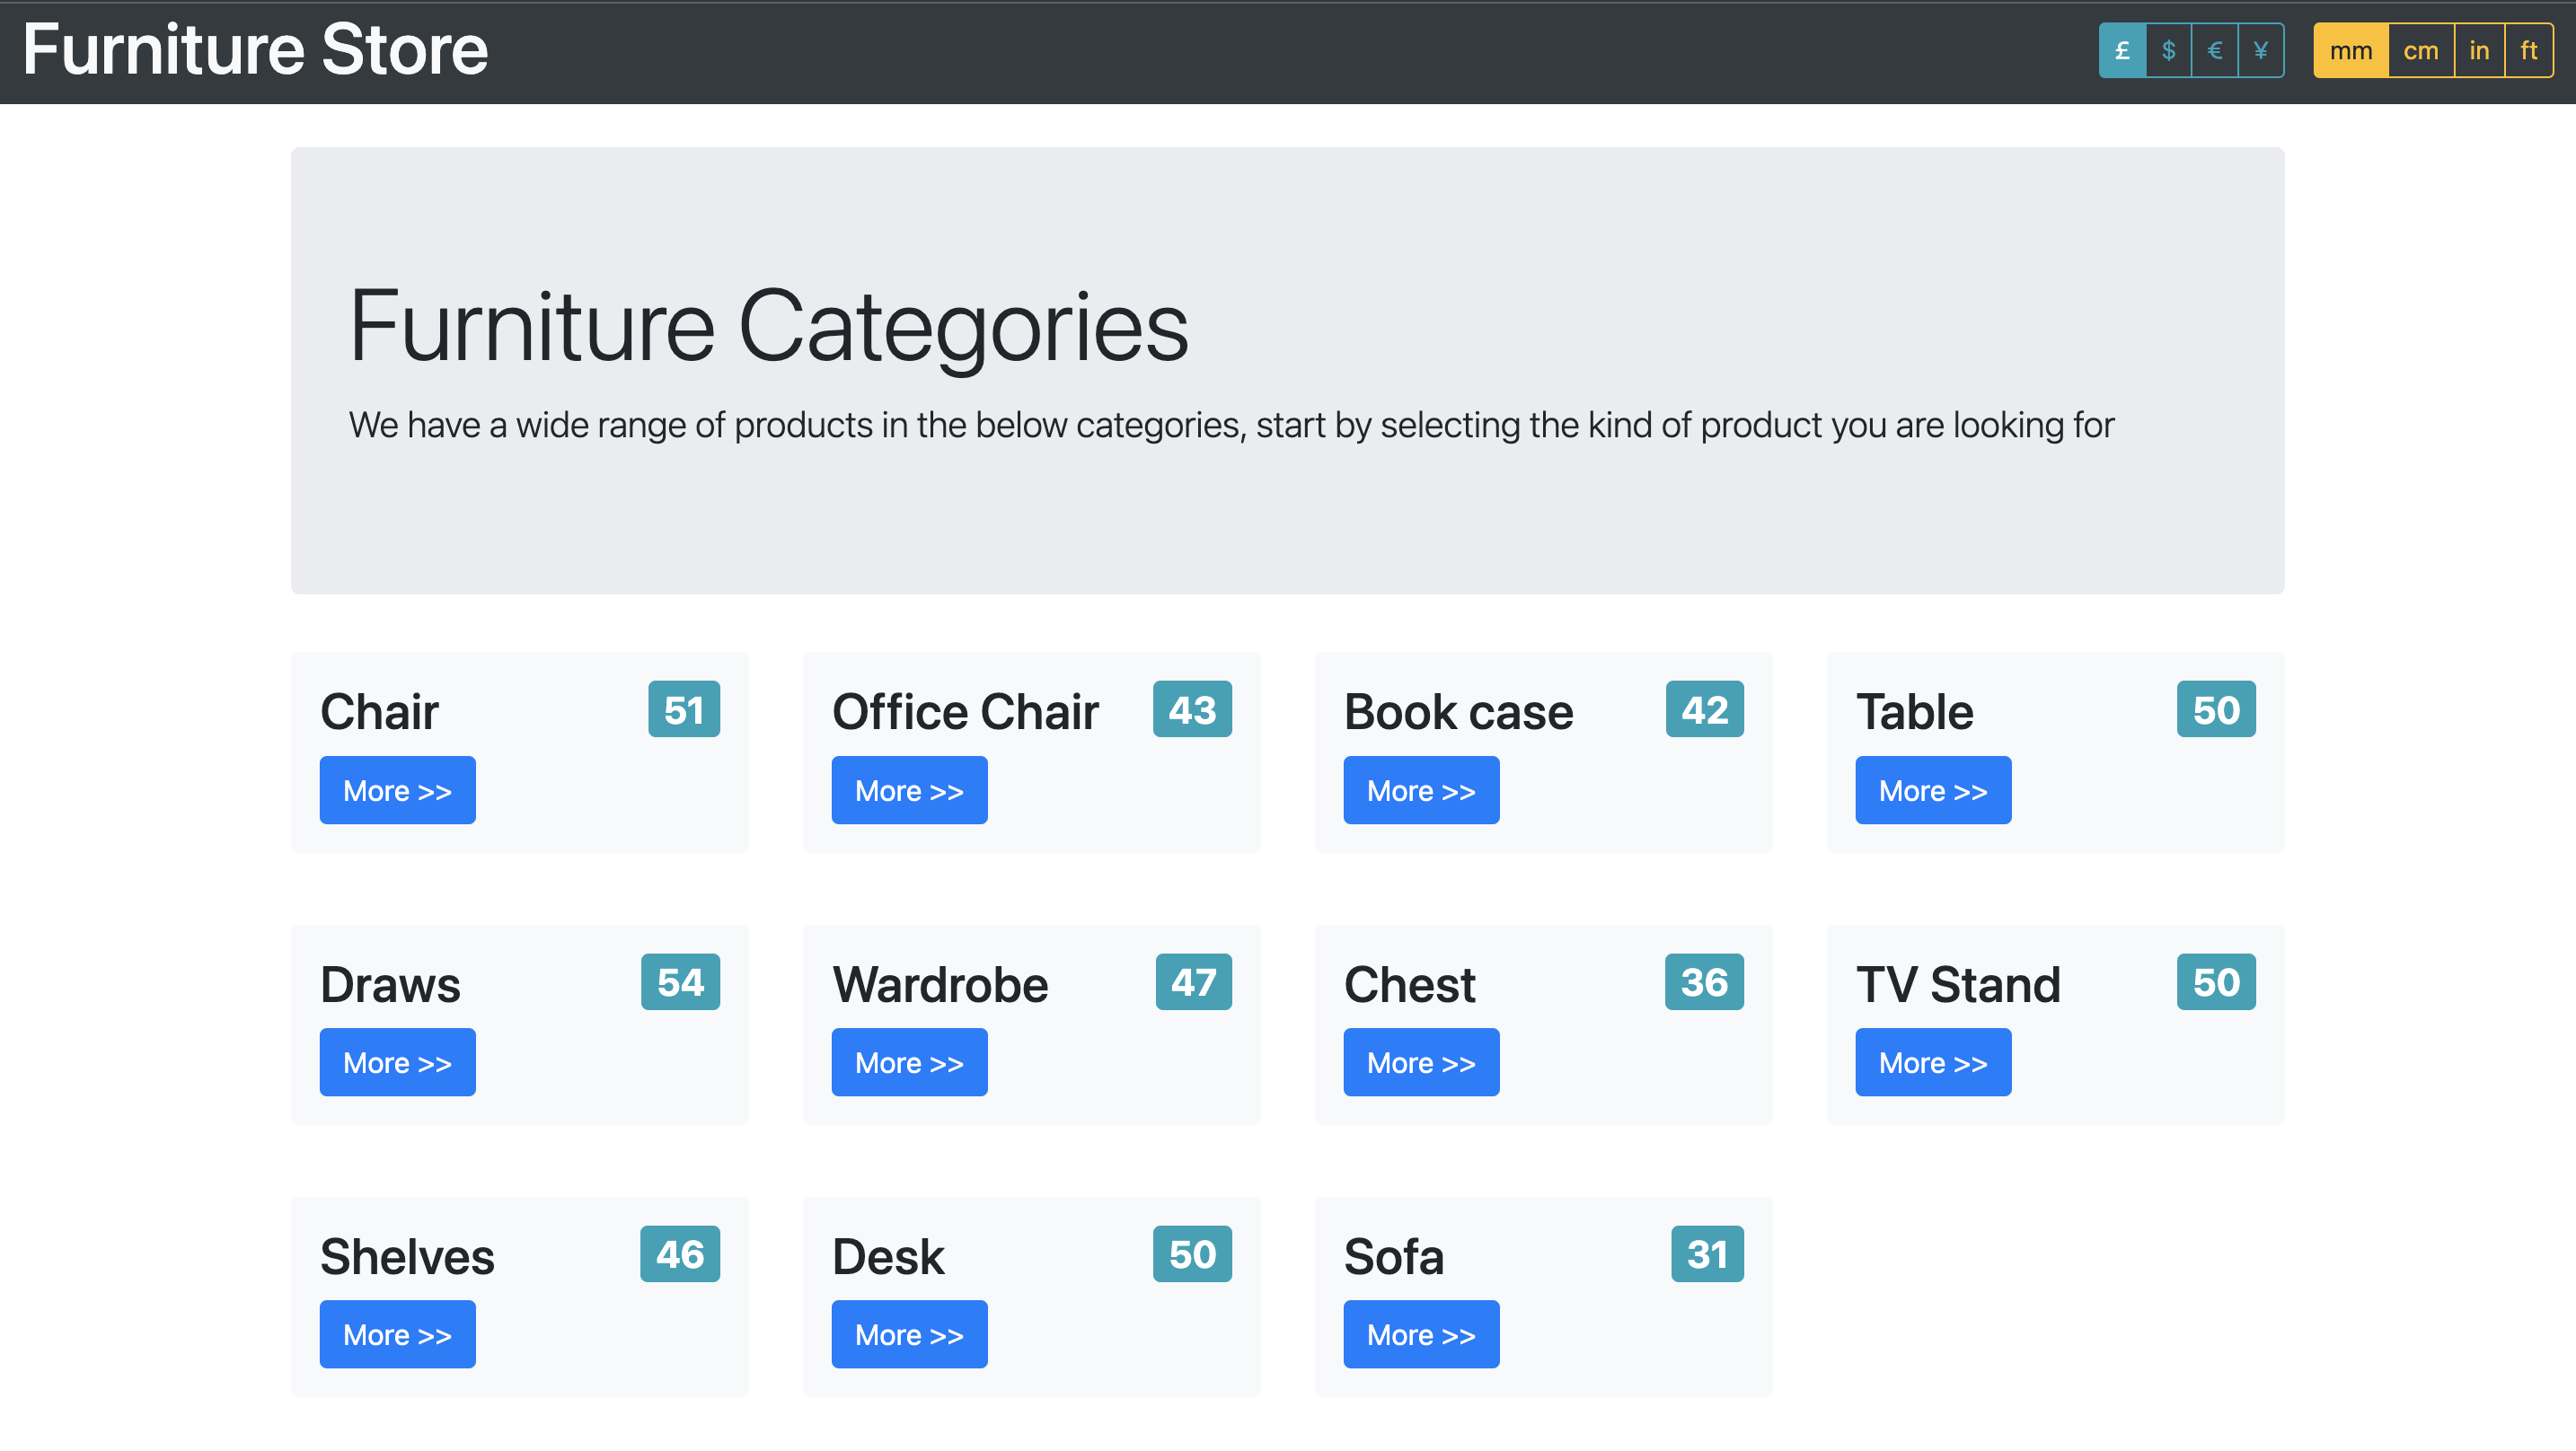The width and height of the screenshot is (2576, 1451).
Task: Switch currency to dollars ($)
Action: (2168, 50)
